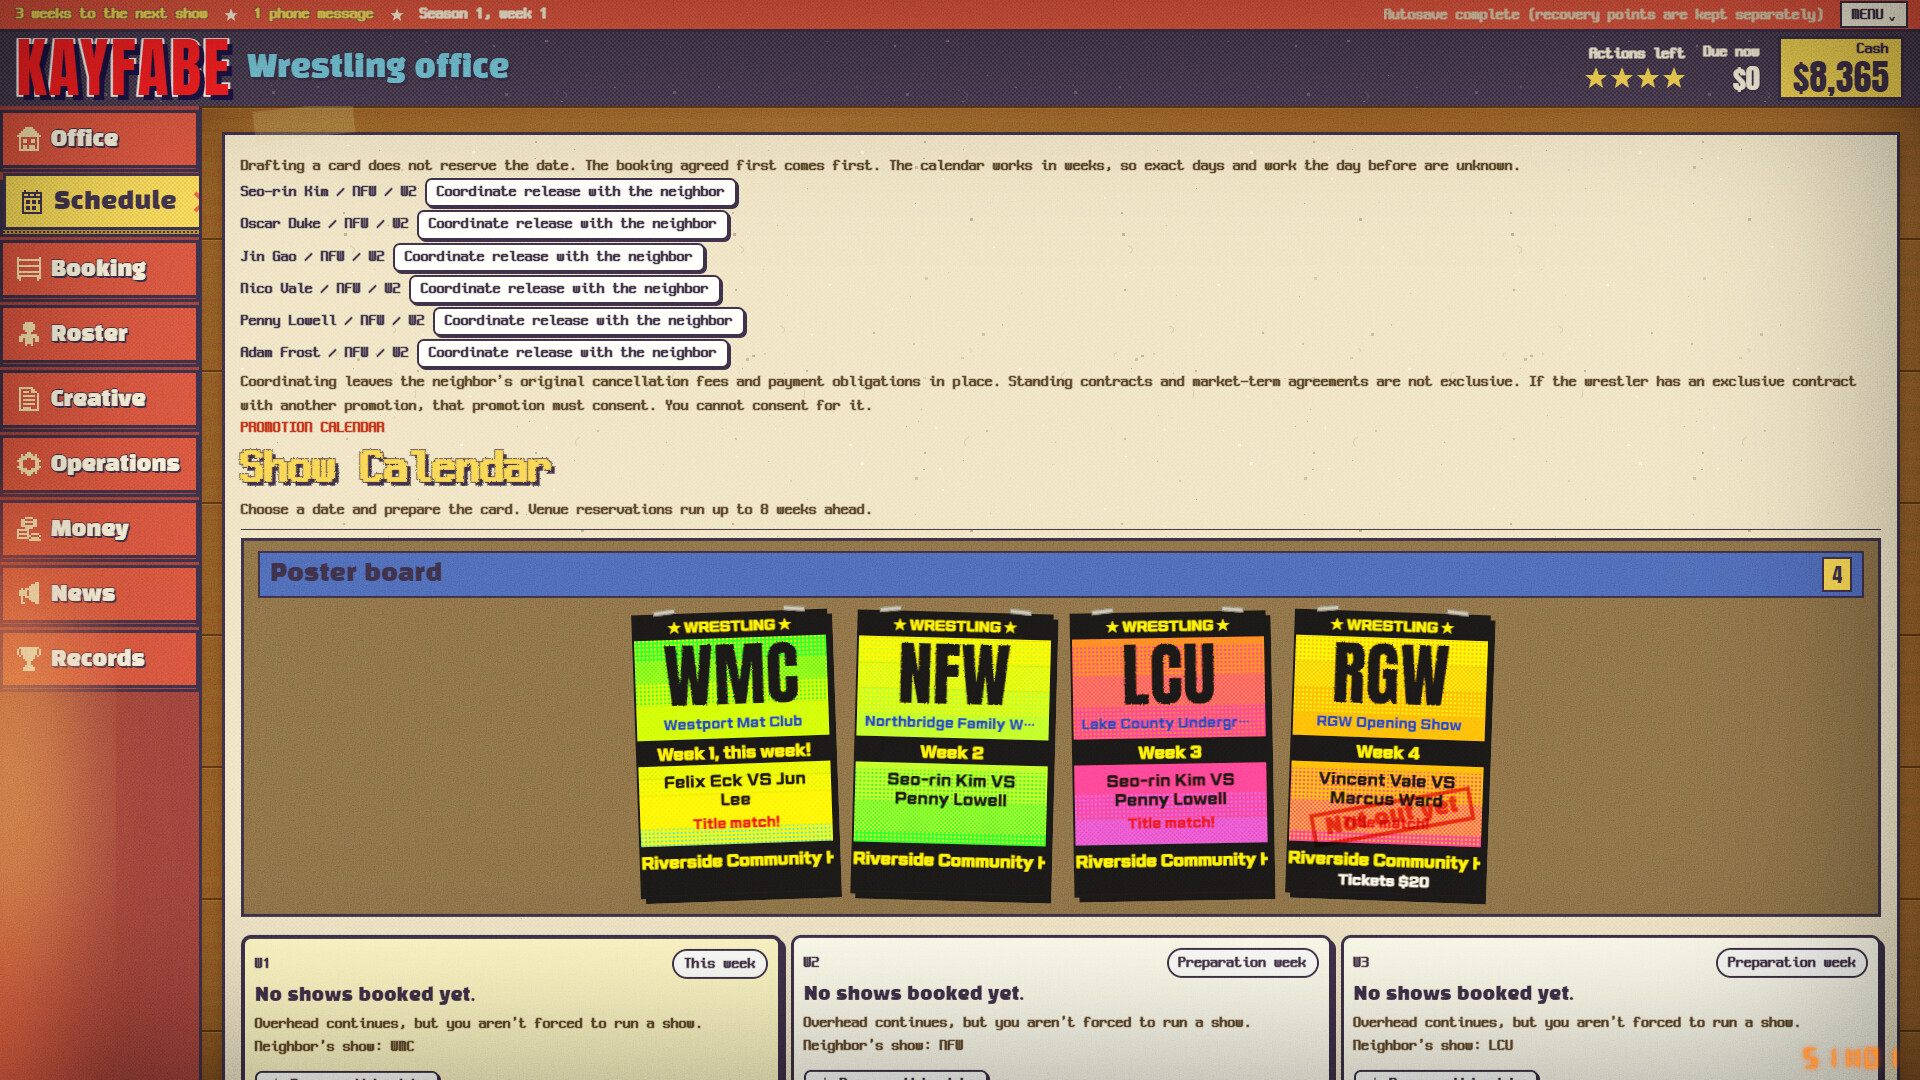Image resolution: width=1920 pixels, height=1080 pixels.
Task: Coordinate release for Seo-rin Kim
Action: (580, 192)
